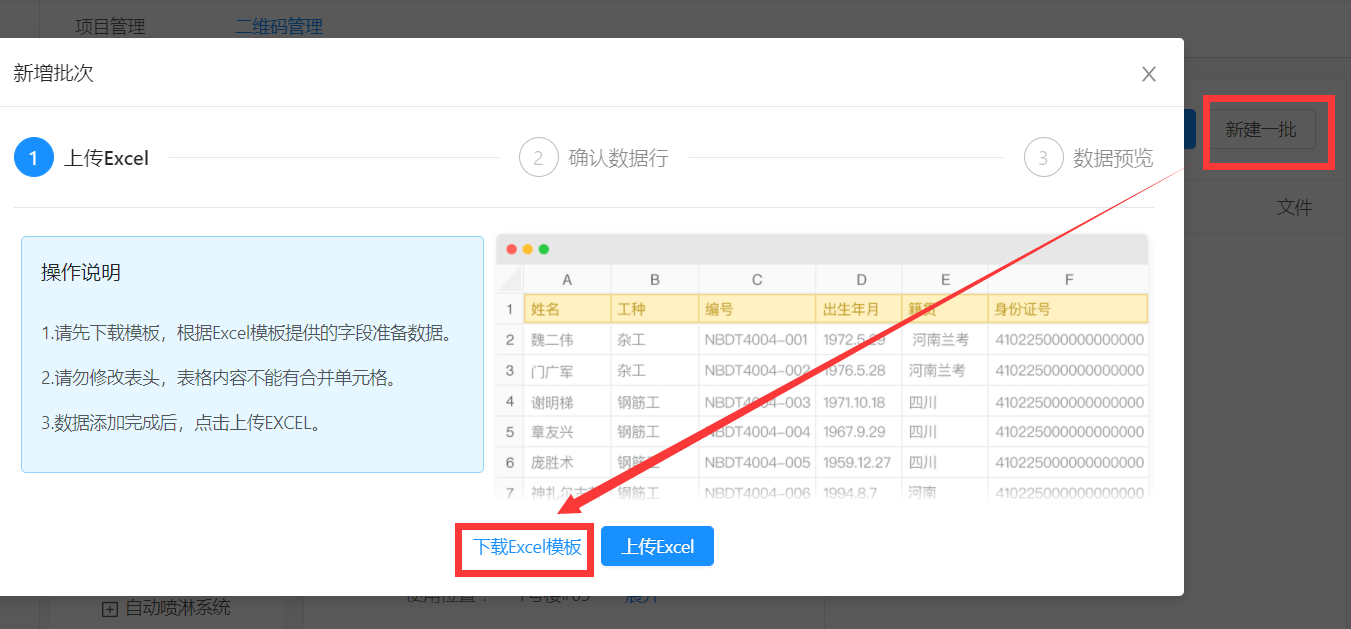Click the step 1 circle icon
The image size is (1351, 629).
(34, 158)
